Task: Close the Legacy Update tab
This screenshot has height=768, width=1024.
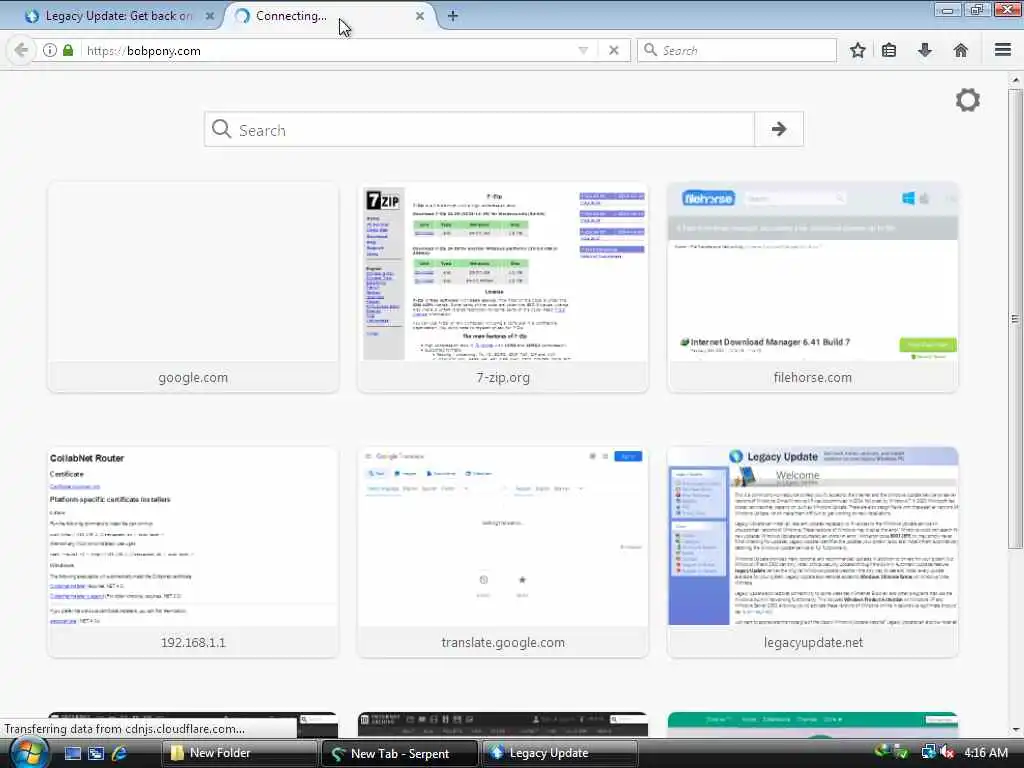Action: 210,16
